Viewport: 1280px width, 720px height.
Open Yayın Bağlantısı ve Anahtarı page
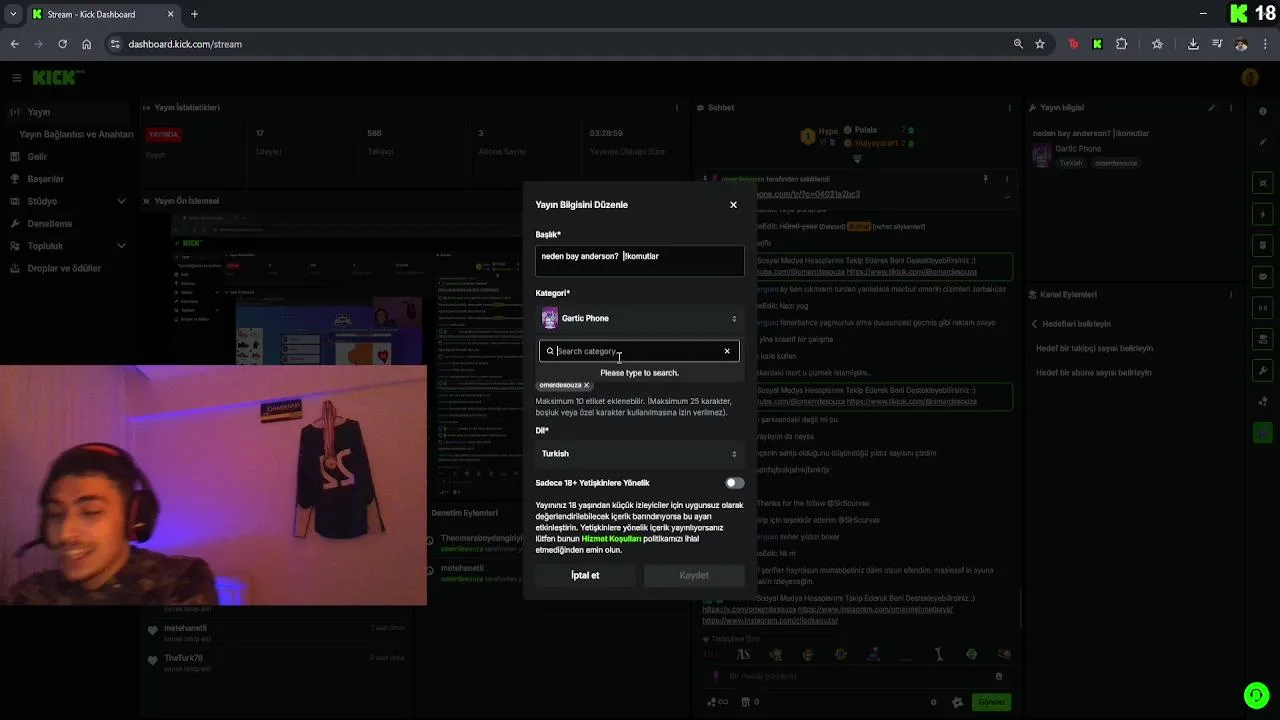76,134
